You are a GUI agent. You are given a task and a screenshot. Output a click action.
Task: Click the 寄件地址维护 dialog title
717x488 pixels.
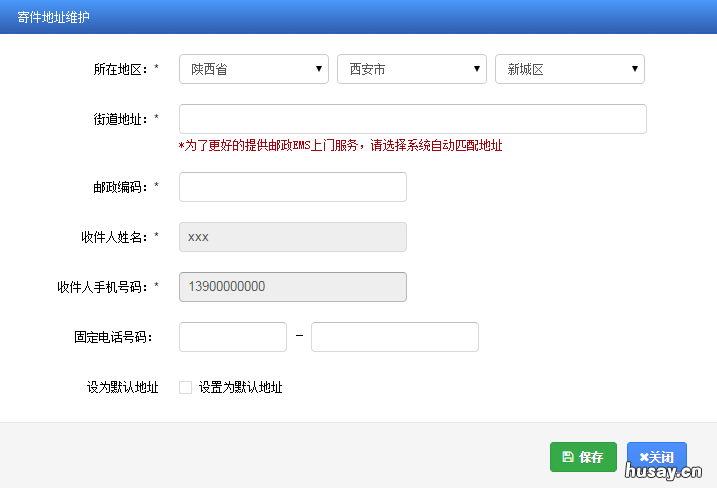click(x=53, y=17)
